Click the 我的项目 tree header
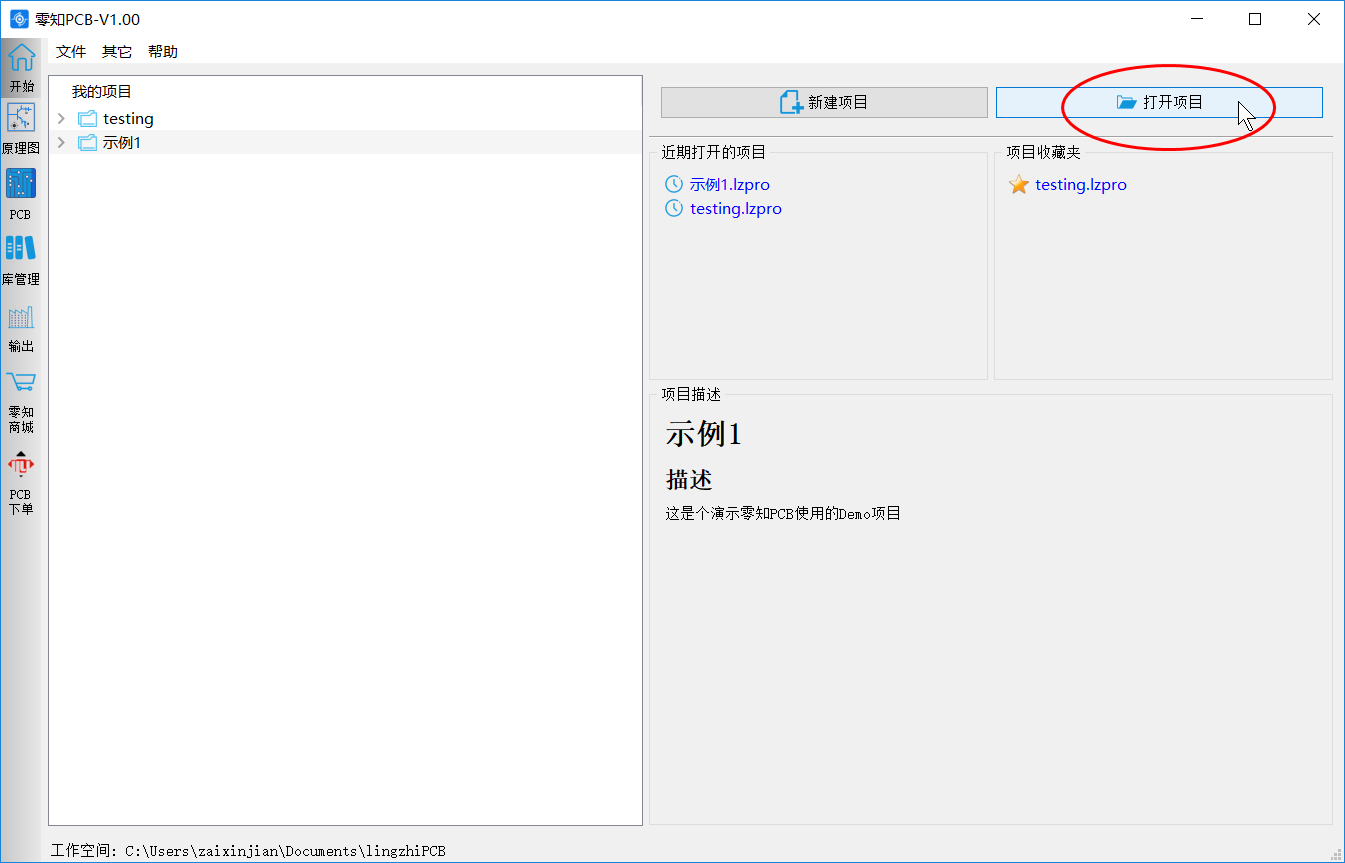This screenshot has height=863, width=1345. [102, 92]
